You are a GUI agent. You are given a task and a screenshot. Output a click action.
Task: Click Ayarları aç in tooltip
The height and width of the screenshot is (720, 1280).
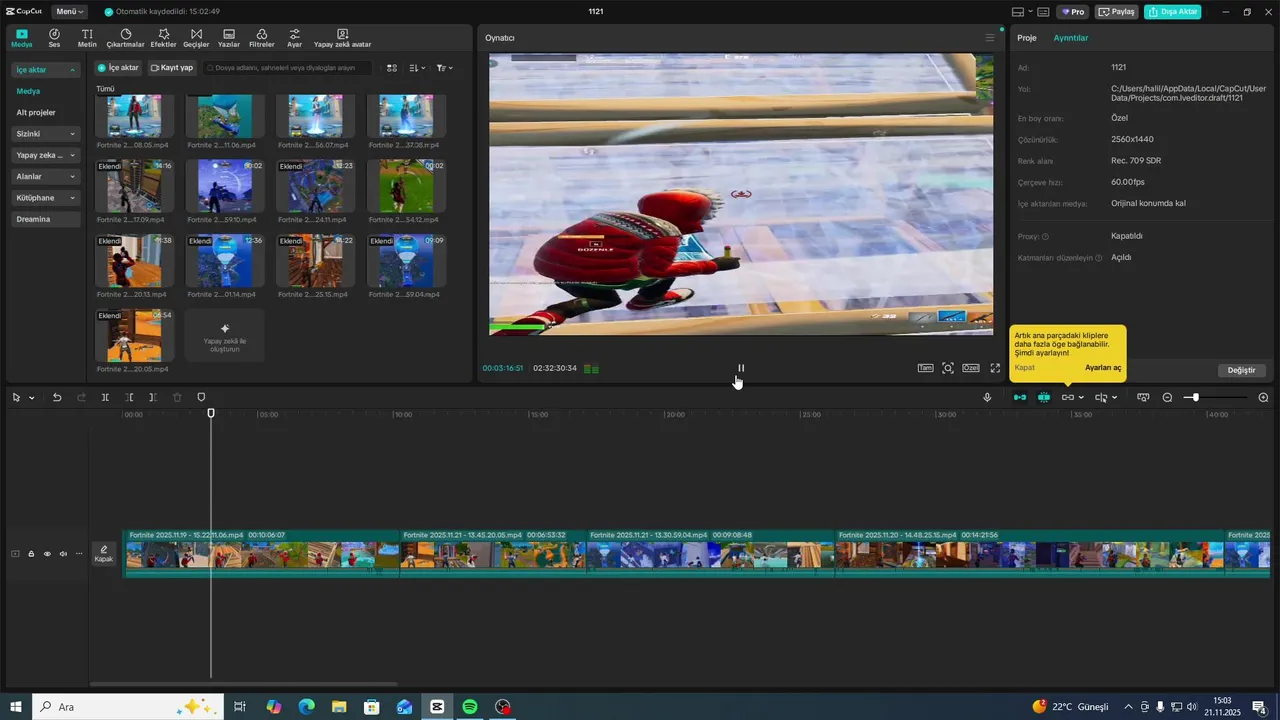pyautogui.click(x=1103, y=368)
